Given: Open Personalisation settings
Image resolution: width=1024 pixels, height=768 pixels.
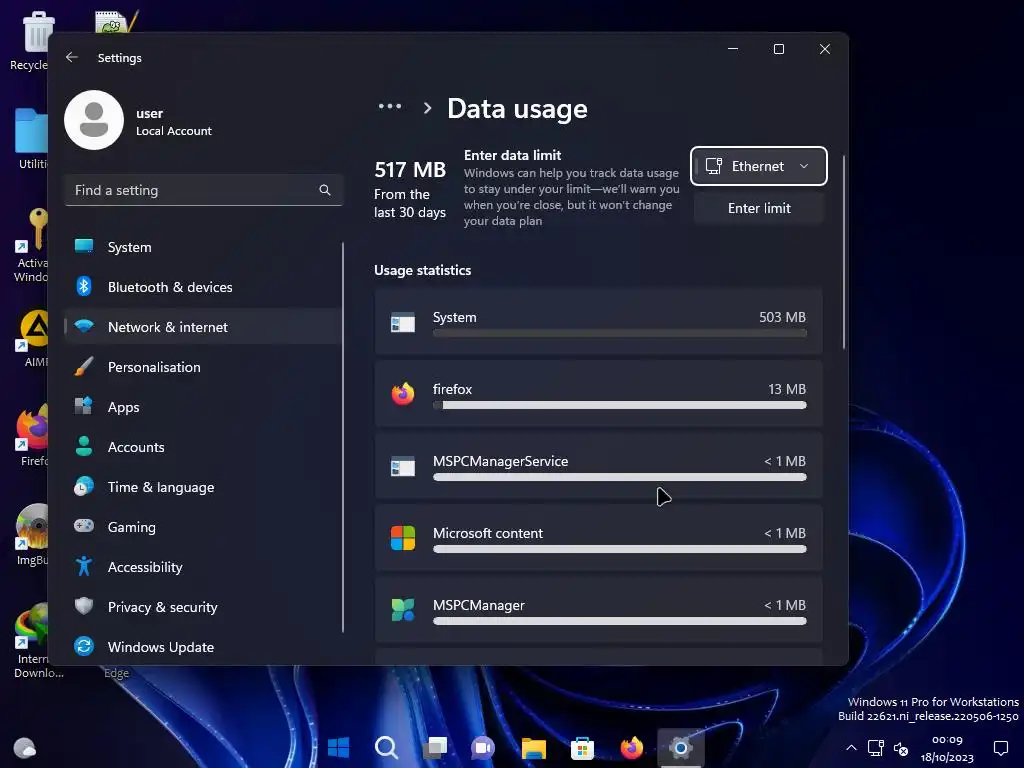Looking at the screenshot, I should point(203,367).
